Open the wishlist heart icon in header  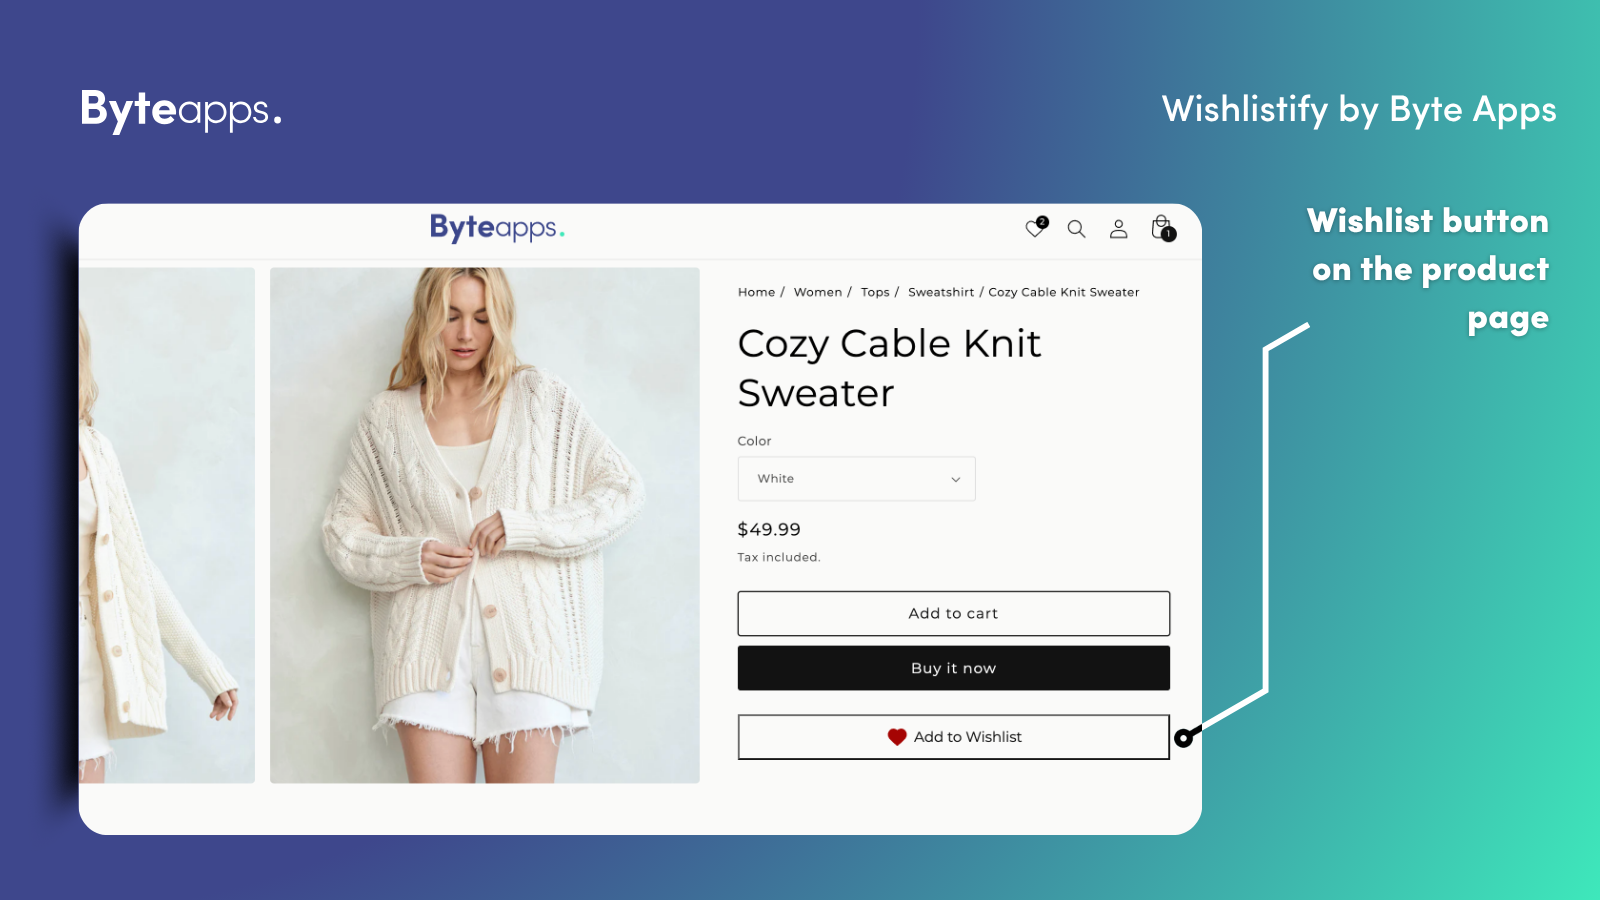[x=1036, y=228]
